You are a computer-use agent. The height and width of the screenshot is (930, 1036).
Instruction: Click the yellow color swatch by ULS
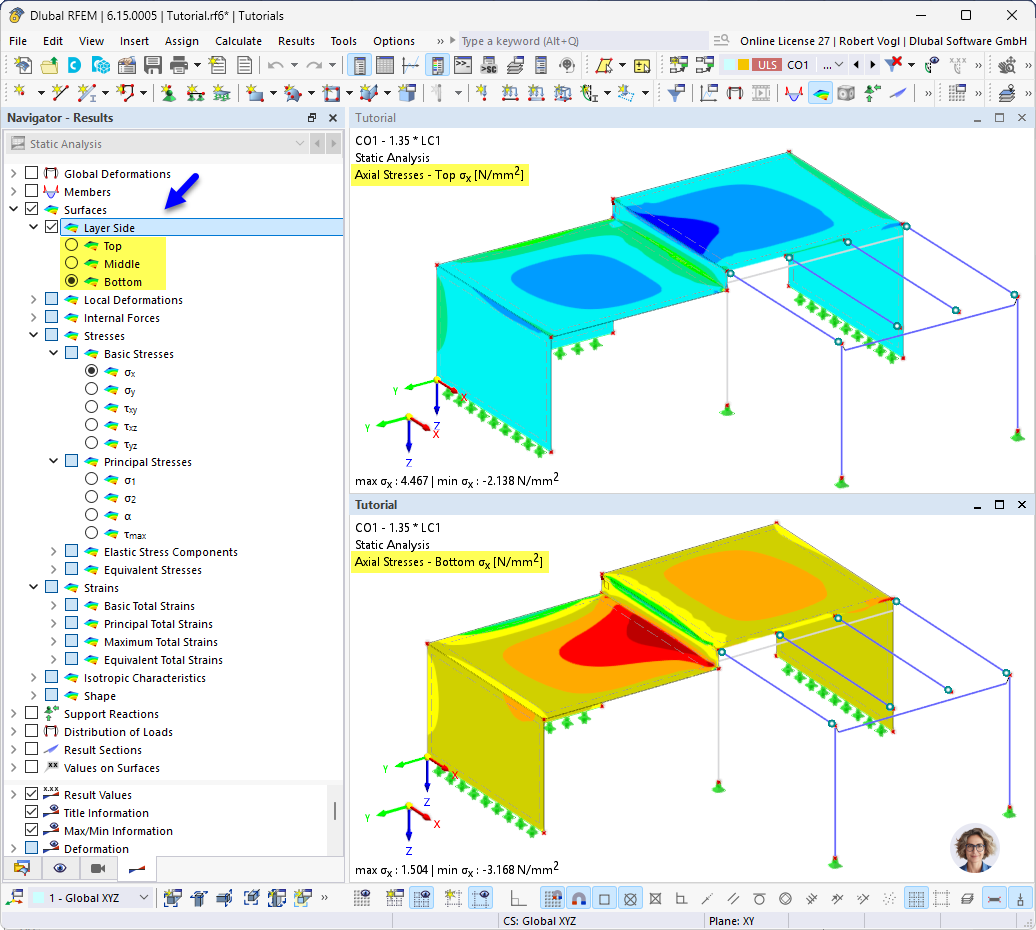point(743,65)
